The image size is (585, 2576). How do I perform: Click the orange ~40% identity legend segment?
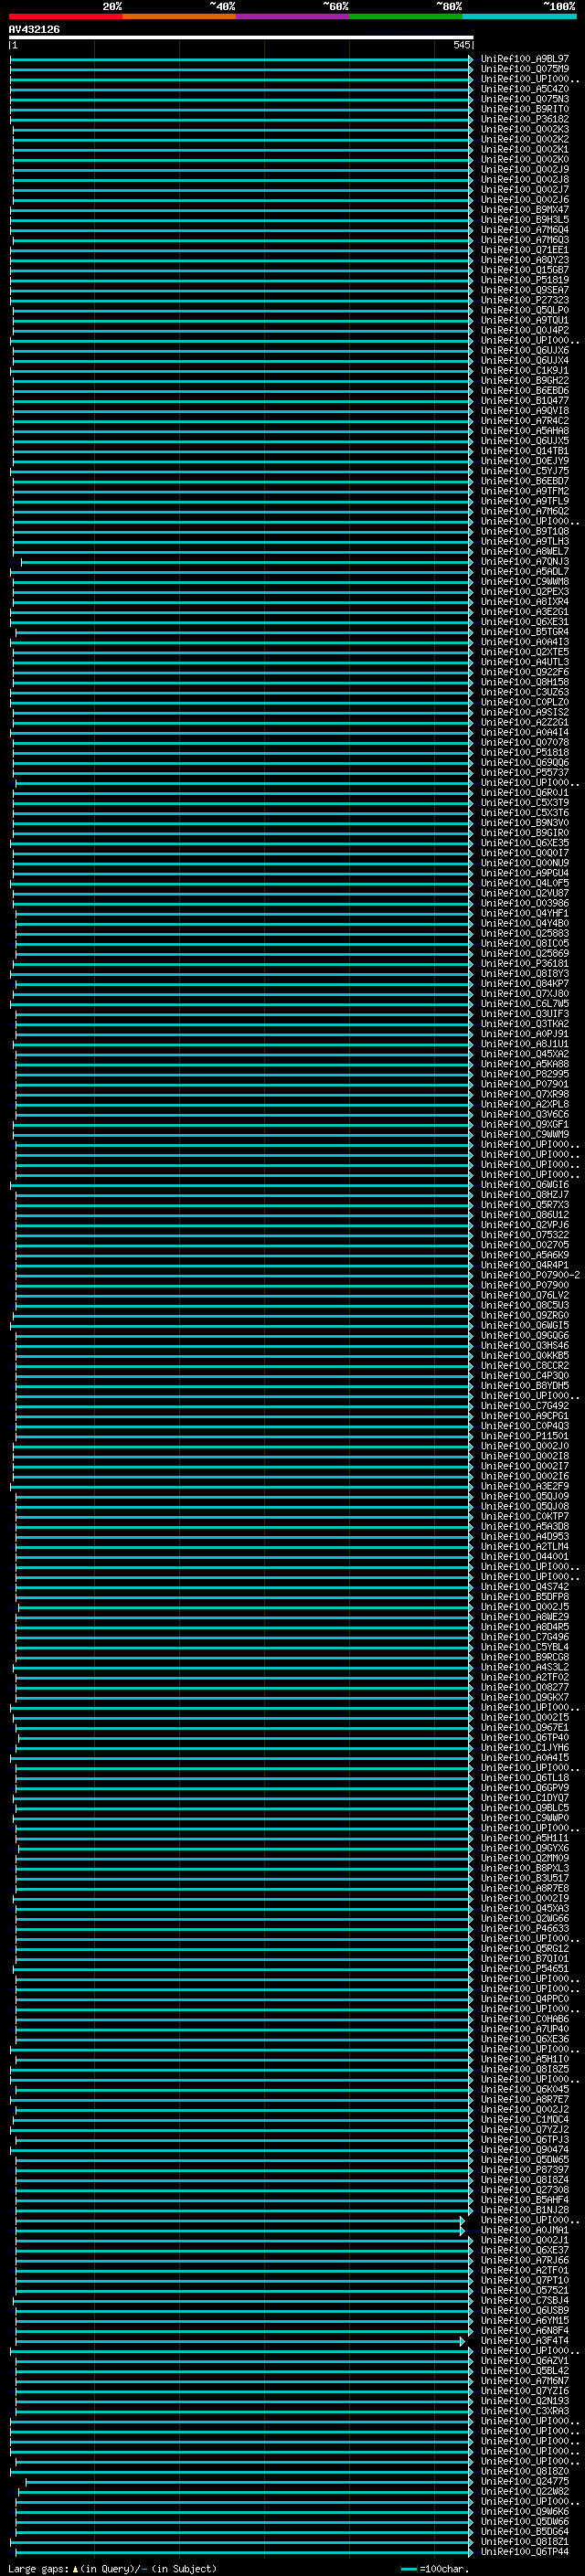(x=179, y=17)
